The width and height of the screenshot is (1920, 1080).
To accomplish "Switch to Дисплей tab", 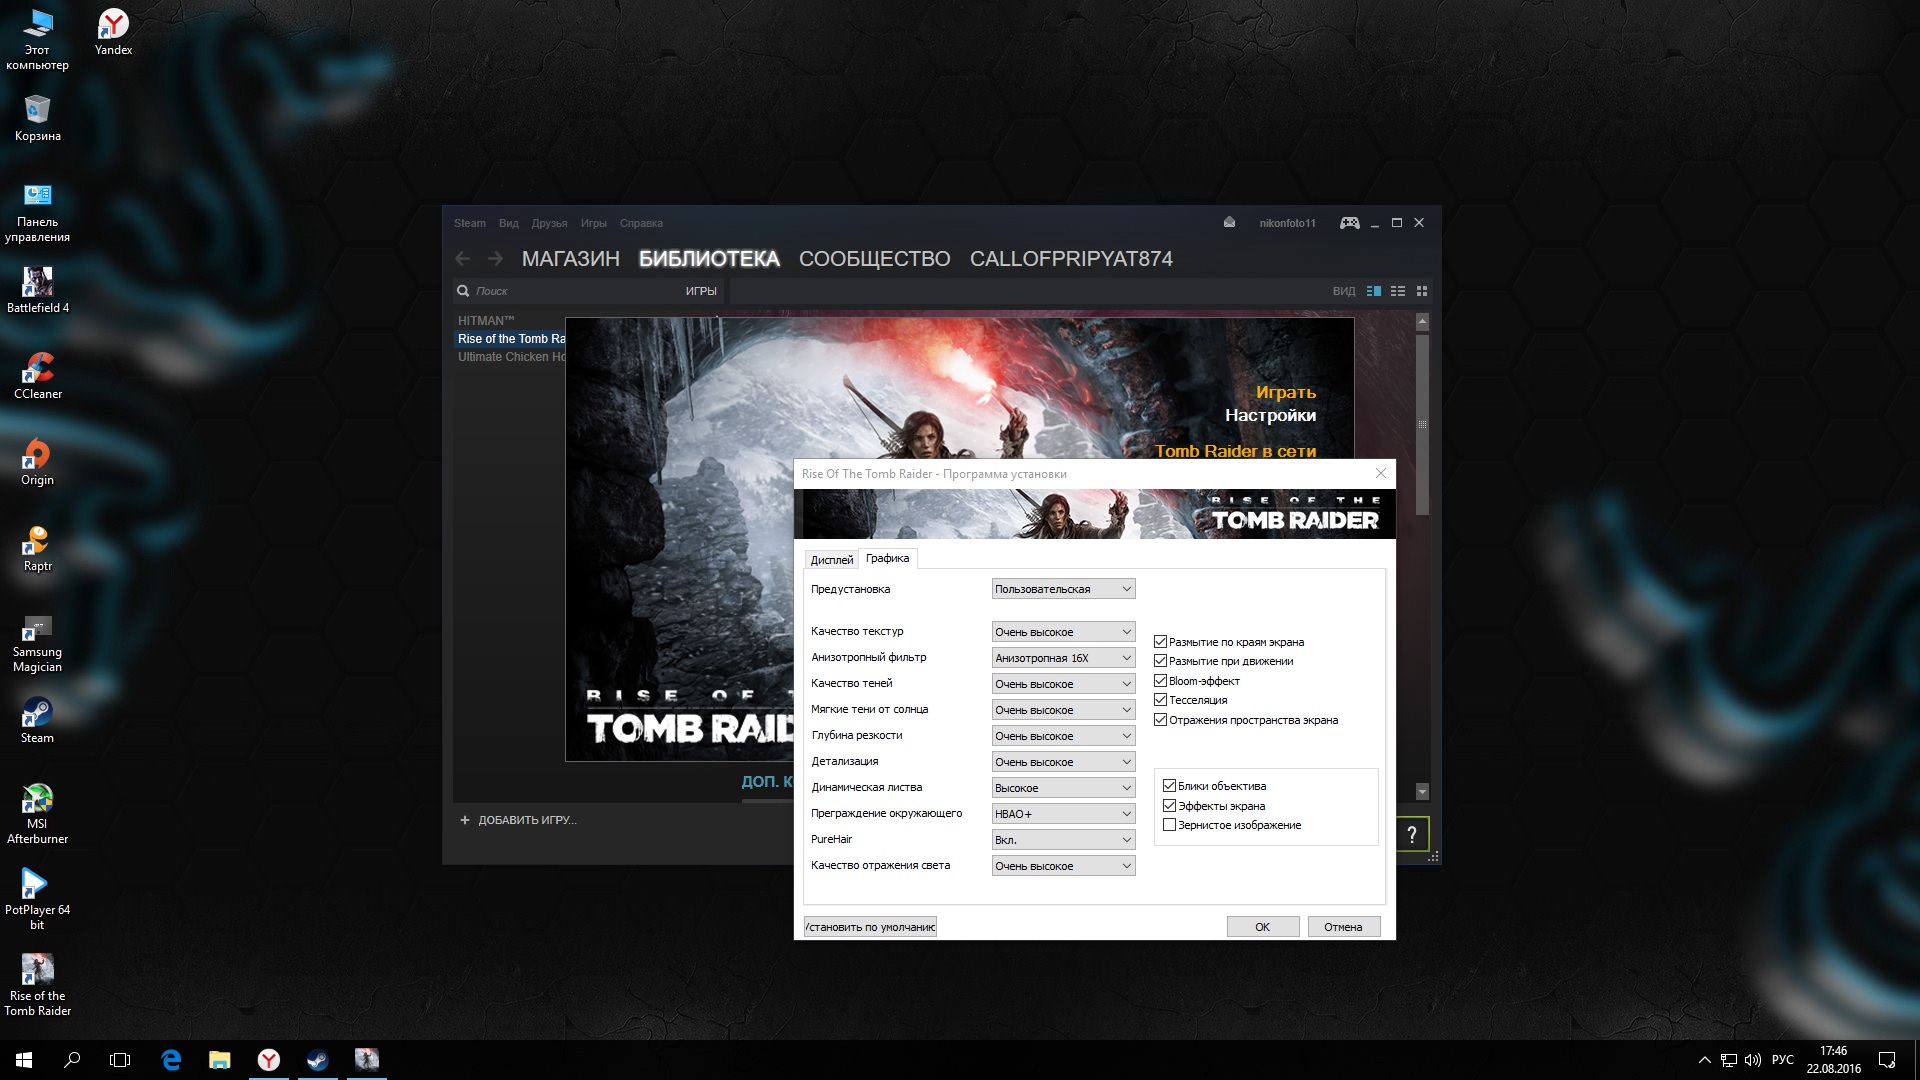I will (831, 560).
